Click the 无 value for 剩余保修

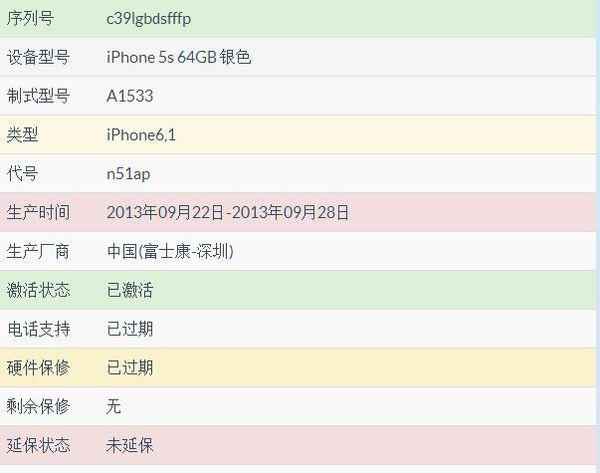(114, 407)
